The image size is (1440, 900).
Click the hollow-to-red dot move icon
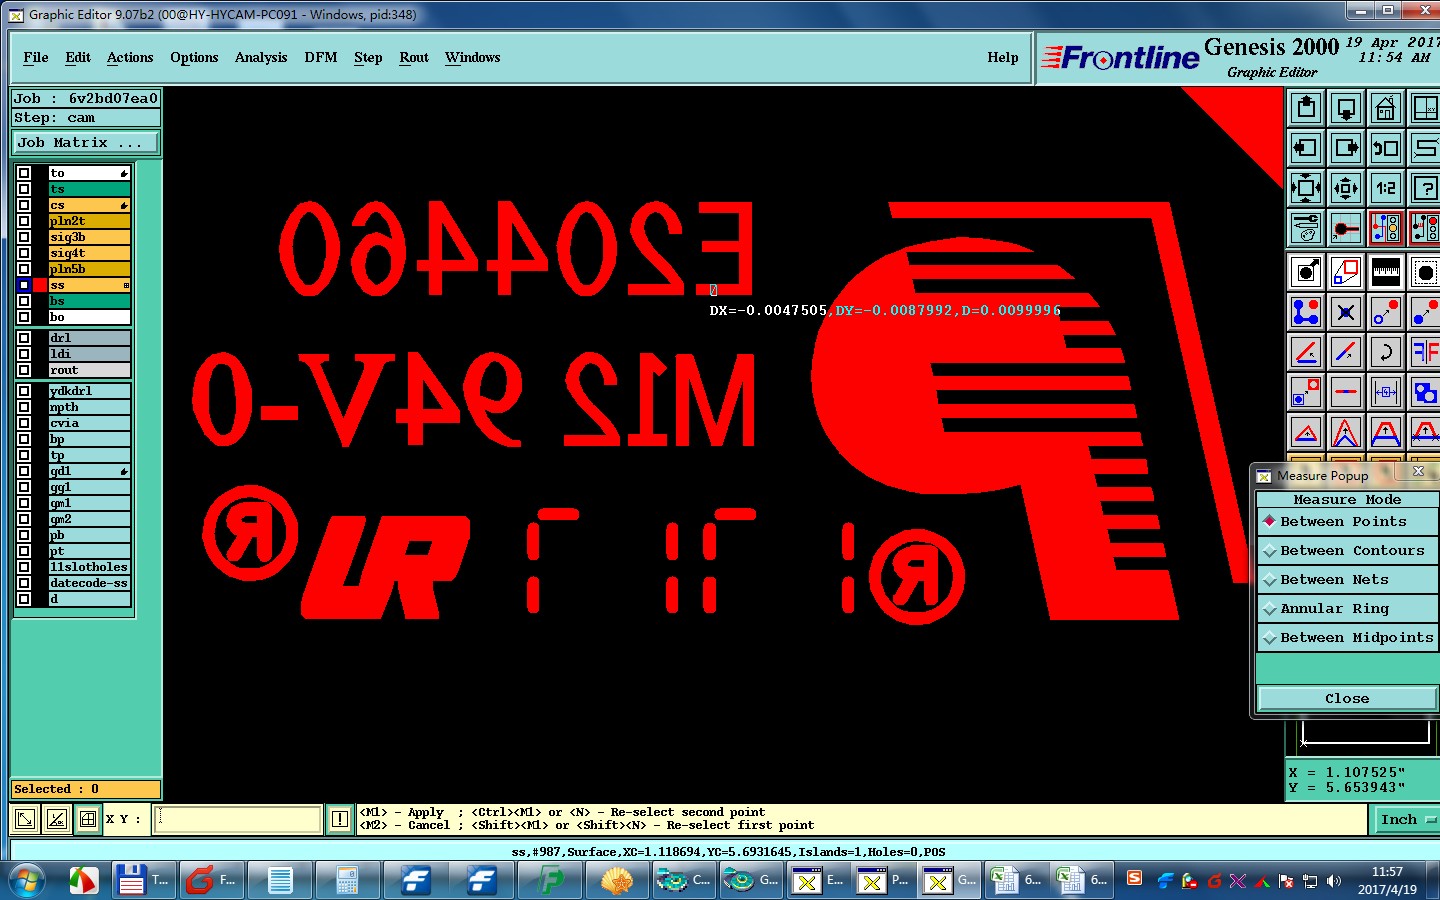1386,312
